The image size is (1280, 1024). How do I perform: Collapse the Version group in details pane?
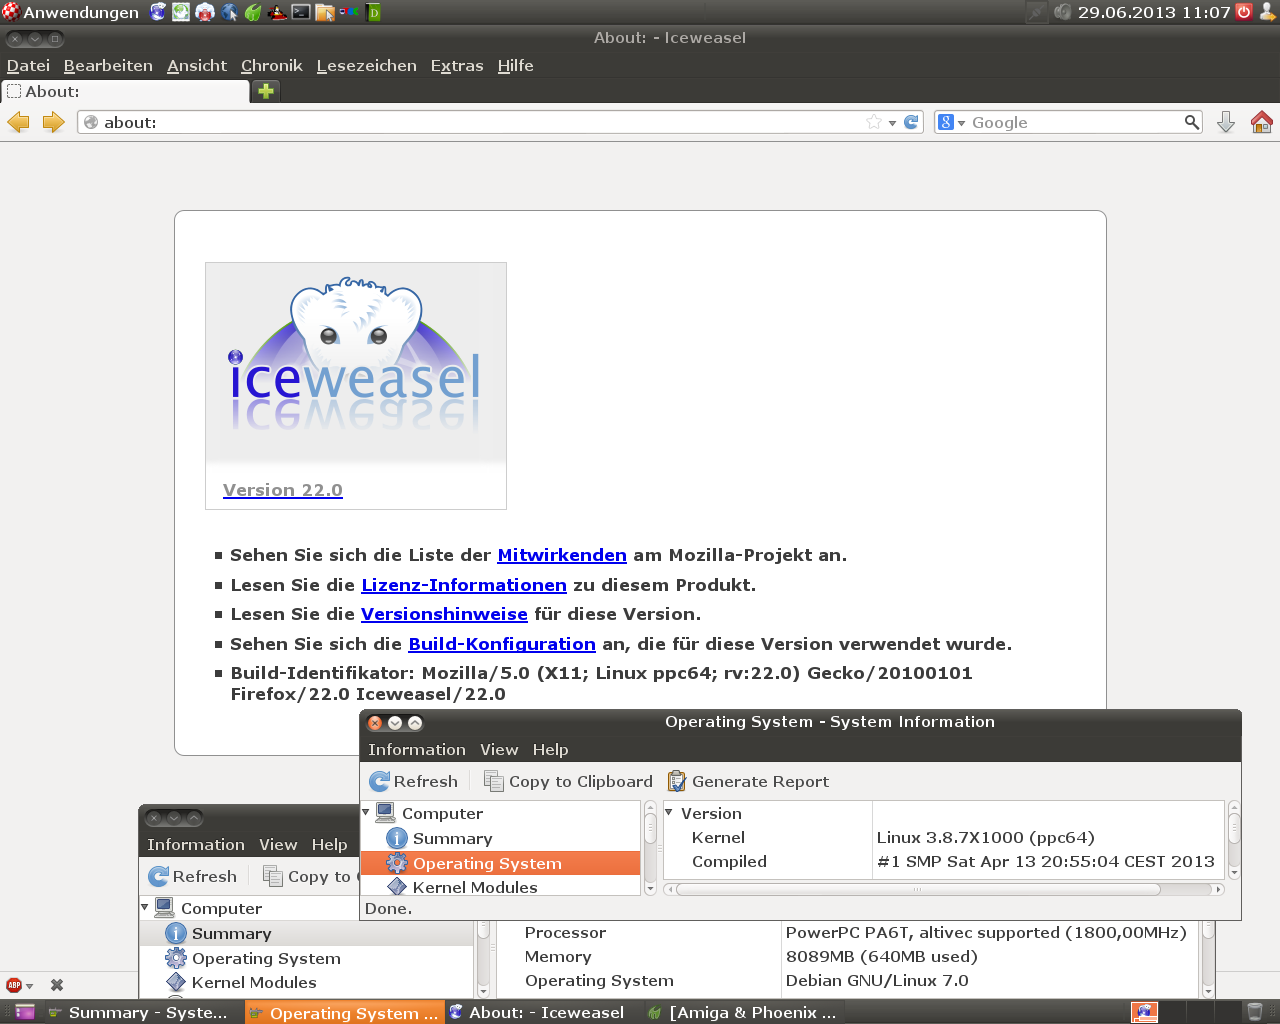tap(670, 813)
